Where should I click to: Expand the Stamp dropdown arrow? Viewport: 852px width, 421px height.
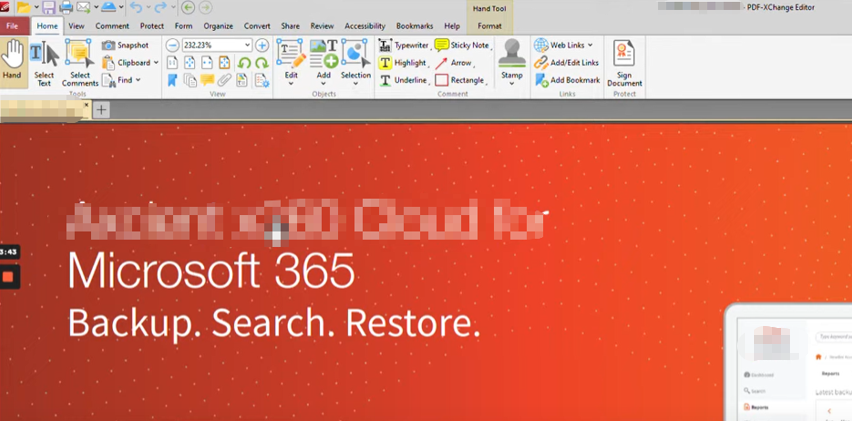(x=512, y=84)
